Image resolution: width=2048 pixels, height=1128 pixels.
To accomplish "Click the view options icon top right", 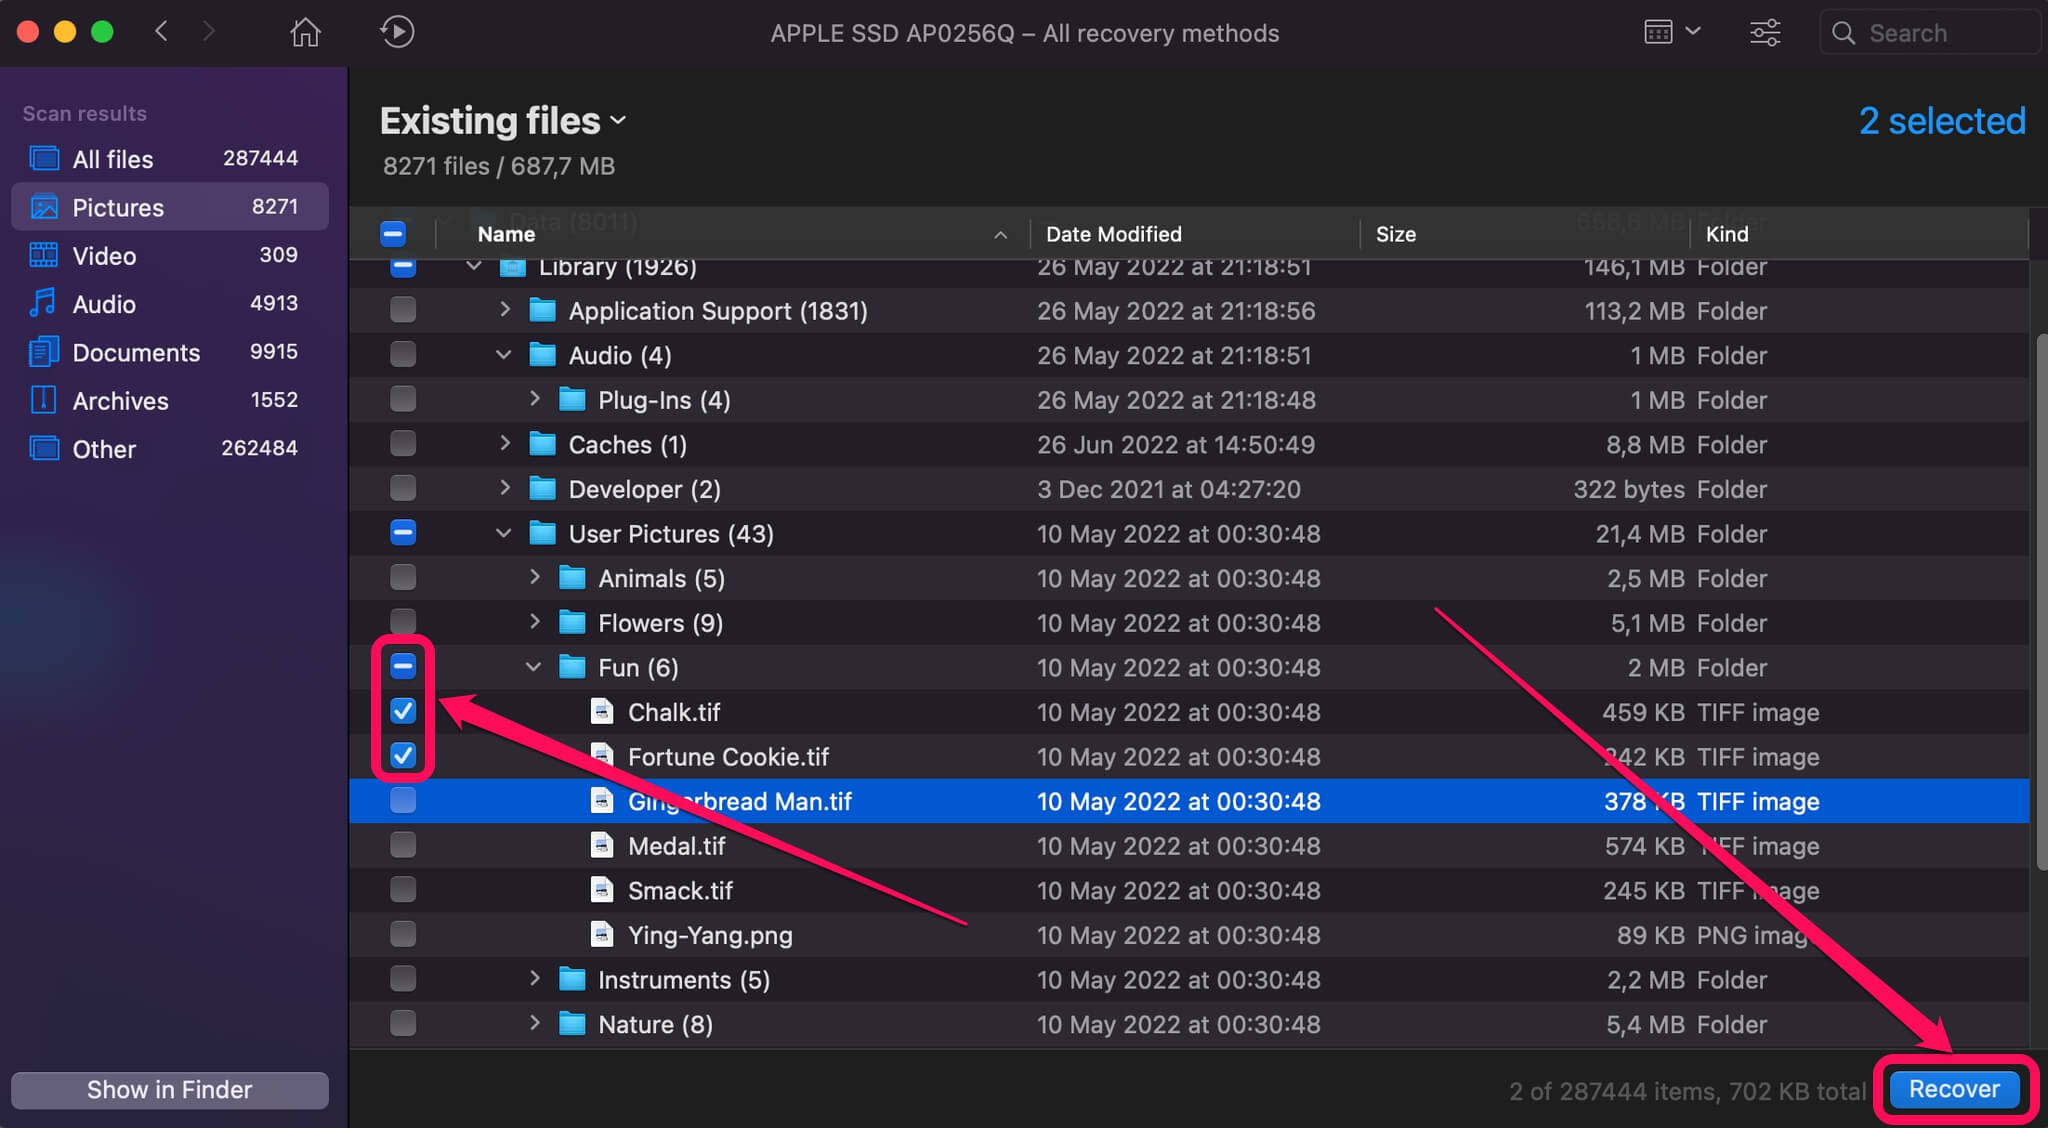I will tap(1666, 31).
